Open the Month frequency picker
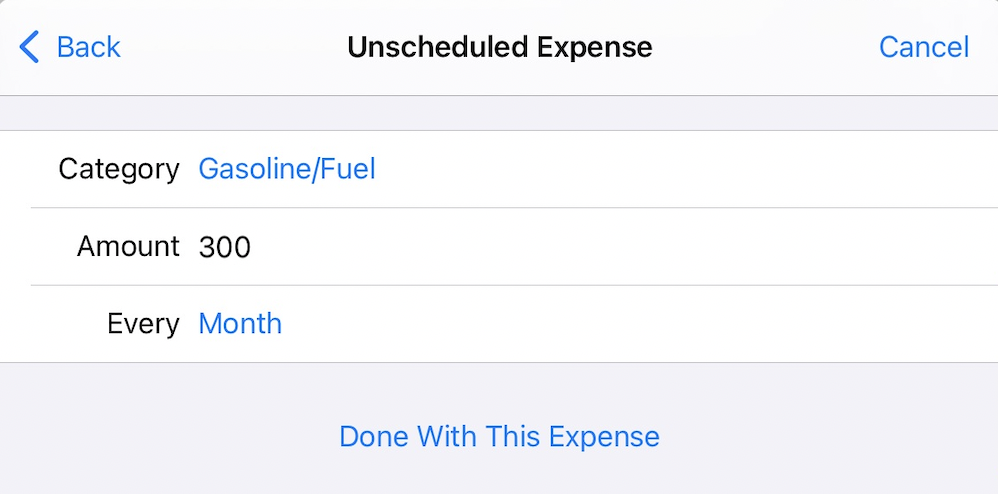This screenshot has height=494, width=998. click(x=240, y=324)
